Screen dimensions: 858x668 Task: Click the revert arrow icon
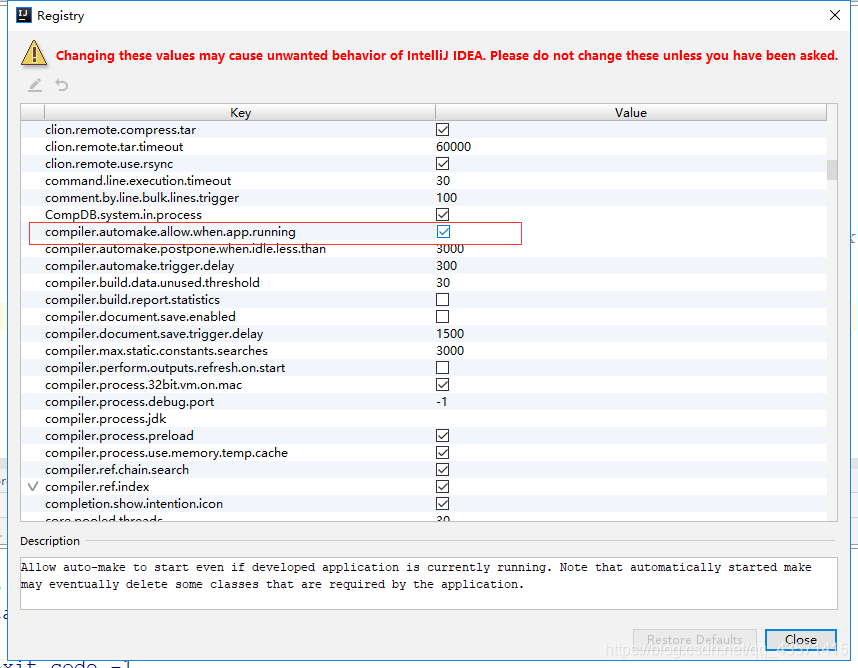pos(62,85)
